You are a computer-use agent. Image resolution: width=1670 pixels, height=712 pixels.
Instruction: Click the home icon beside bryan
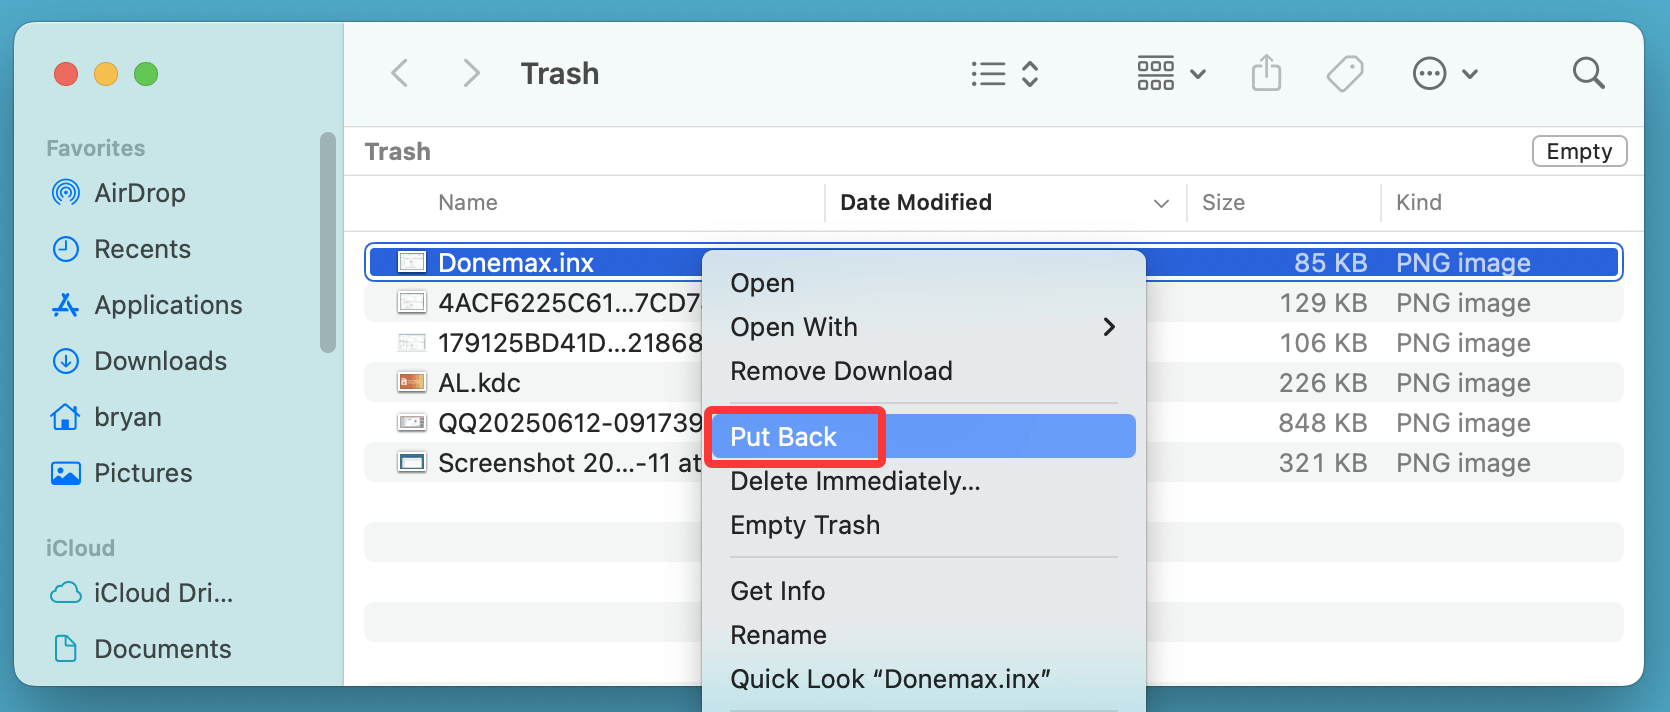(x=66, y=417)
